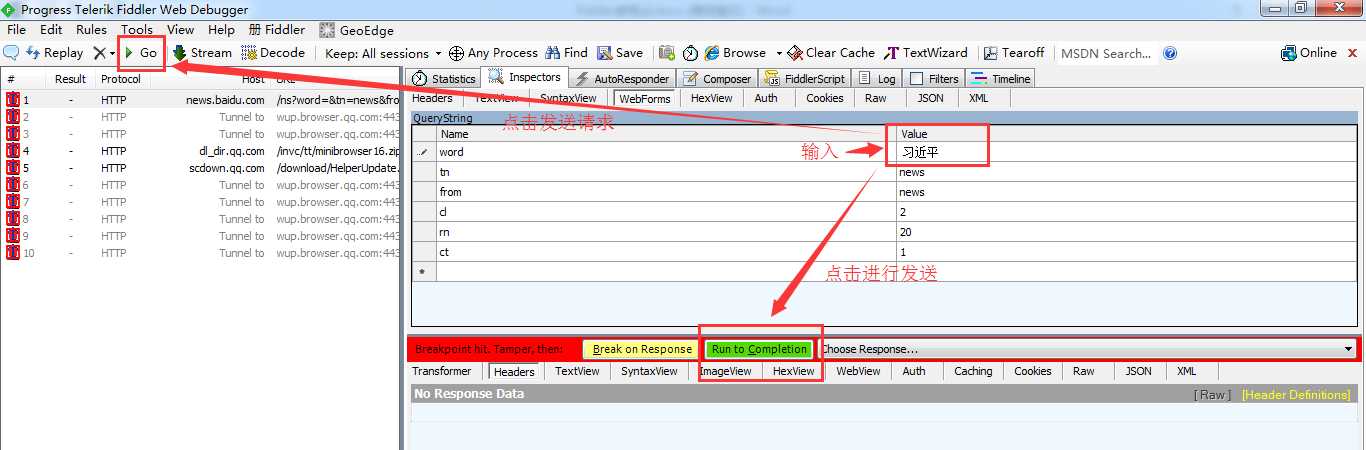This screenshot has width=1366, height=450.
Task: Expand the Browse dropdown arrow
Action: (778, 53)
